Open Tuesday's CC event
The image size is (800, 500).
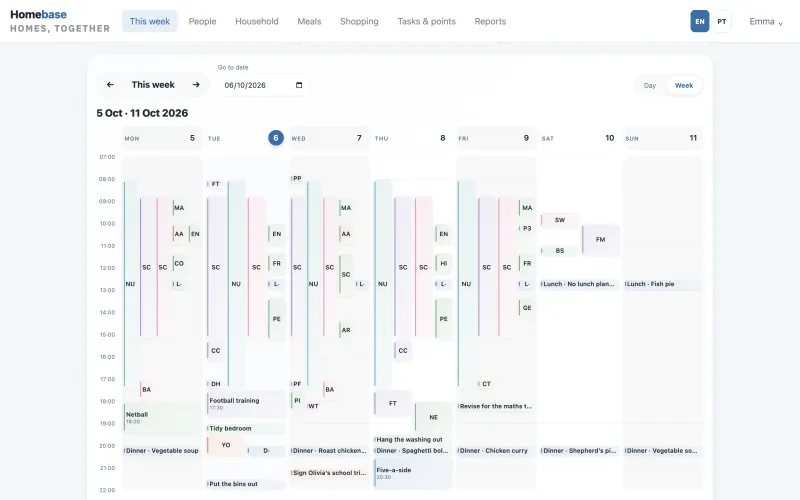pos(215,351)
